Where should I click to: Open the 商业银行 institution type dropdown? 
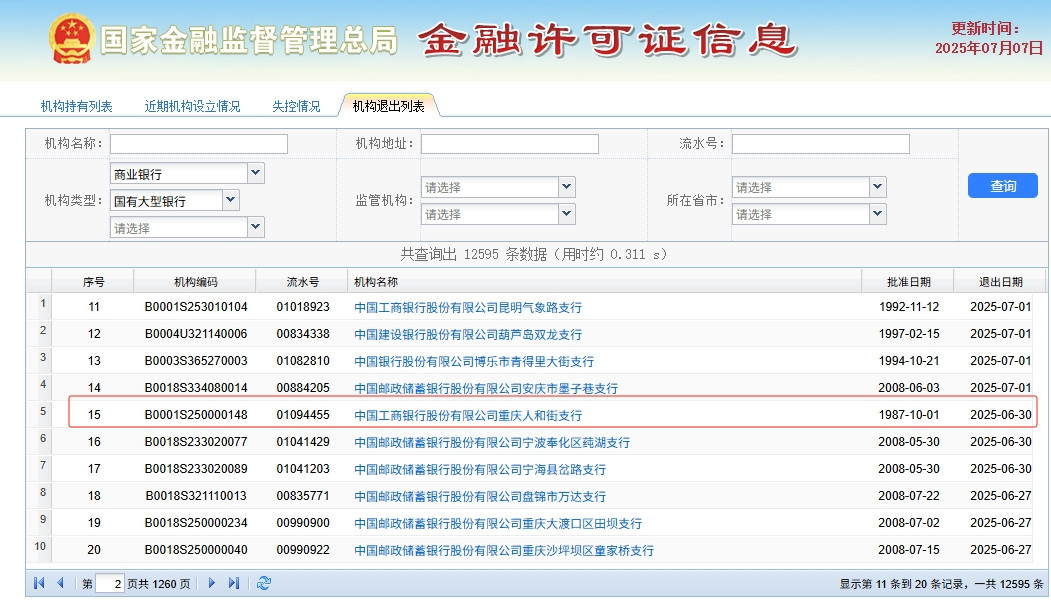(x=255, y=173)
